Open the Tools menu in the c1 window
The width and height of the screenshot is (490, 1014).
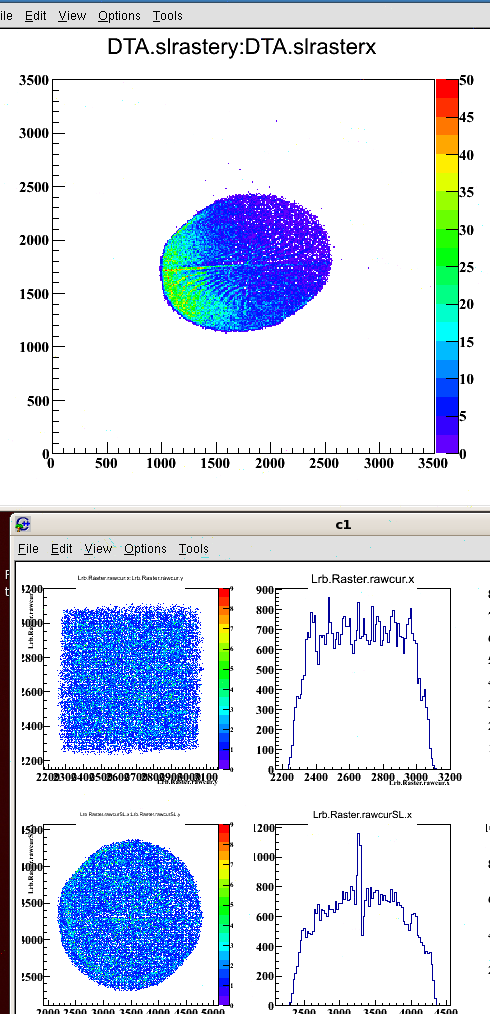click(x=193, y=548)
